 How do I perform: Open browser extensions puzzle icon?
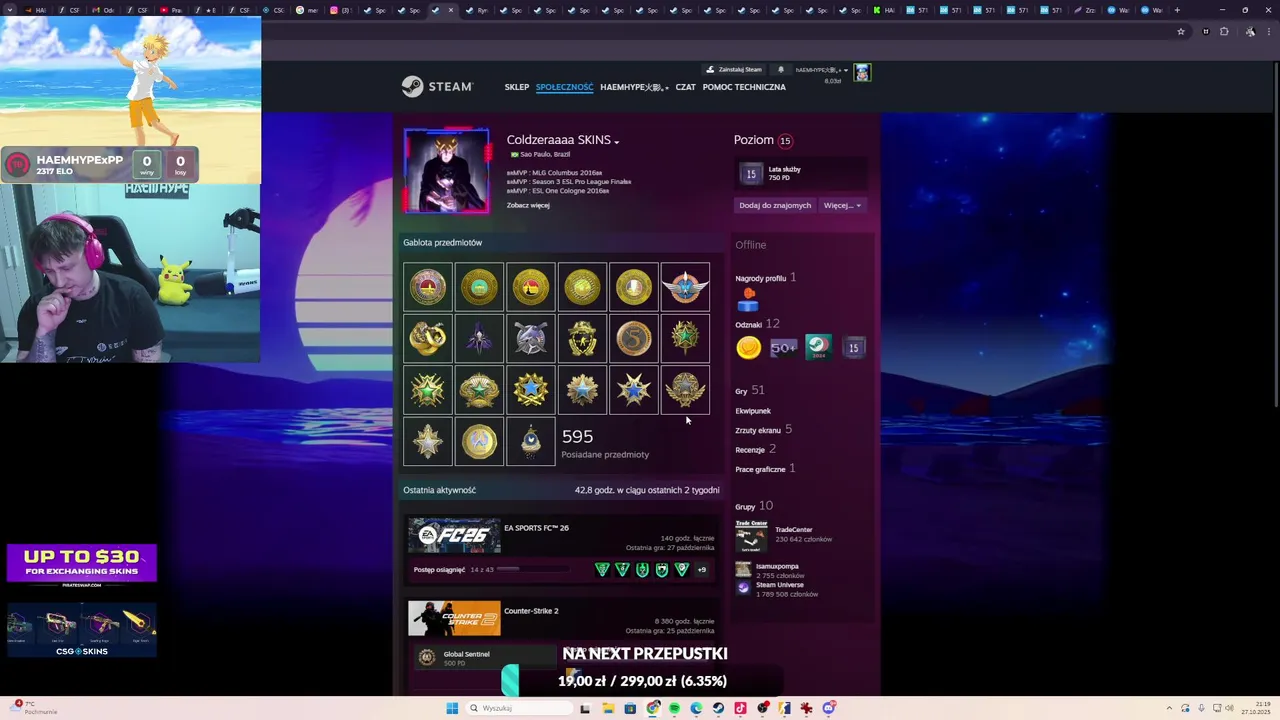[x=1224, y=32]
